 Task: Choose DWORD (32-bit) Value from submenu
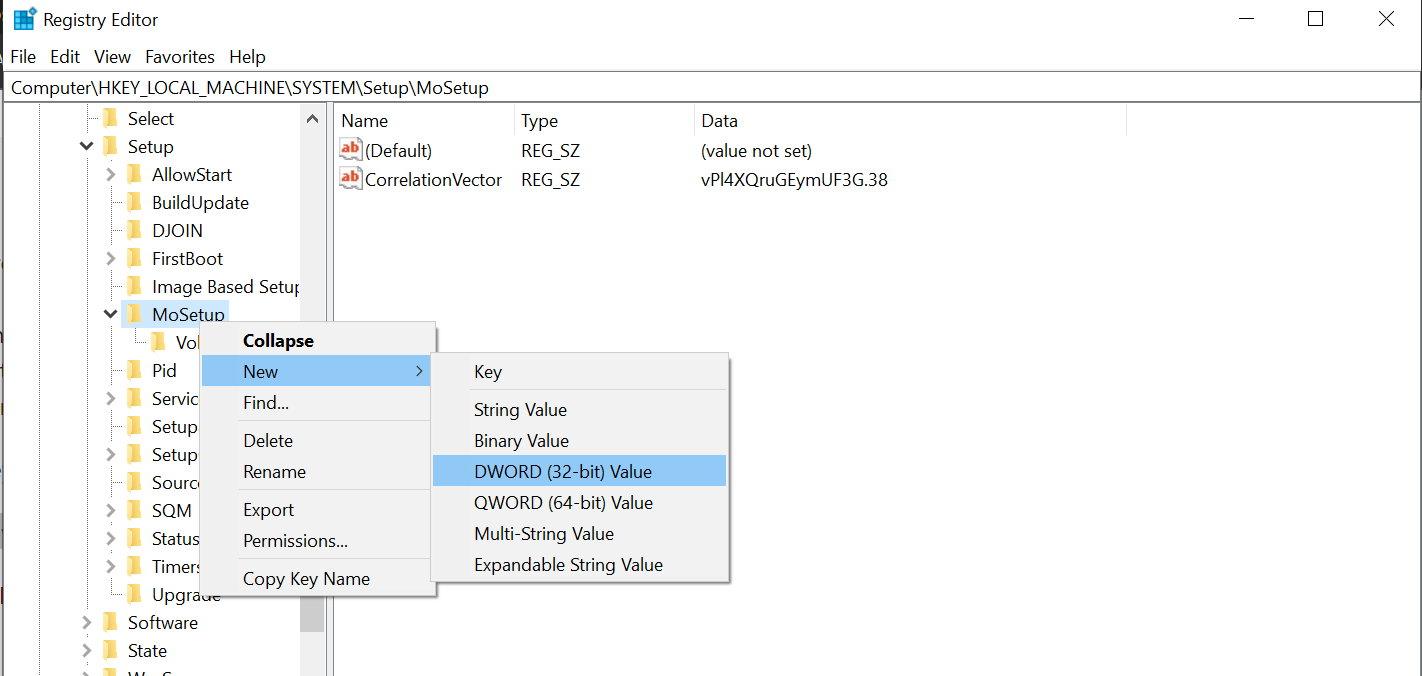click(x=562, y=472)
